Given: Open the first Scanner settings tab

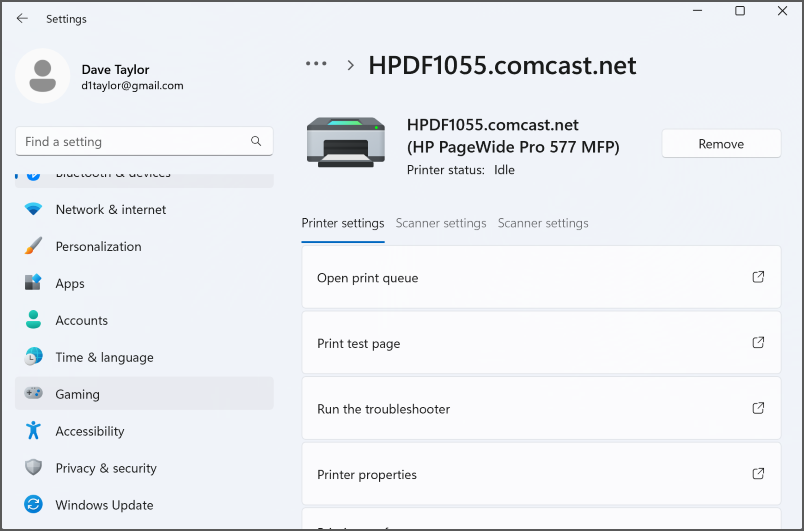Looking at the screenshot, I should click(441, 223).
